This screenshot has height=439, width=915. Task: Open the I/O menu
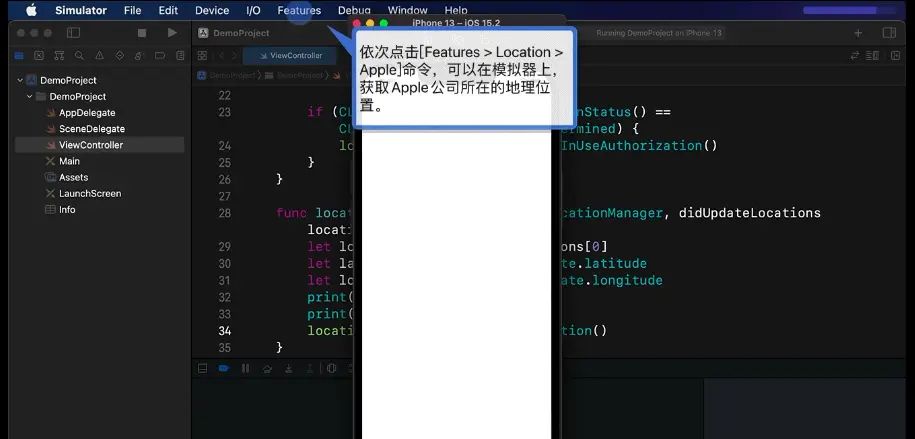[x=253, y=11]
